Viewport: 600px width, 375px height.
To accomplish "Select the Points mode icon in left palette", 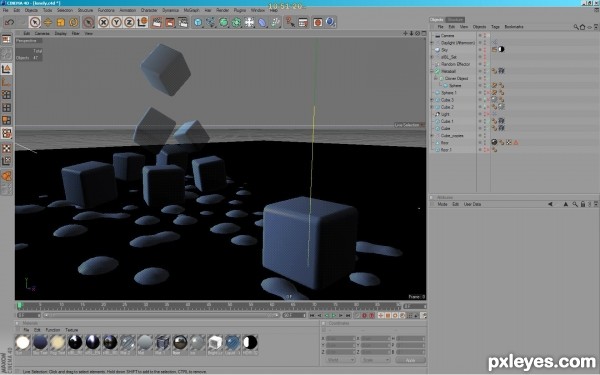I will point(7,95).
